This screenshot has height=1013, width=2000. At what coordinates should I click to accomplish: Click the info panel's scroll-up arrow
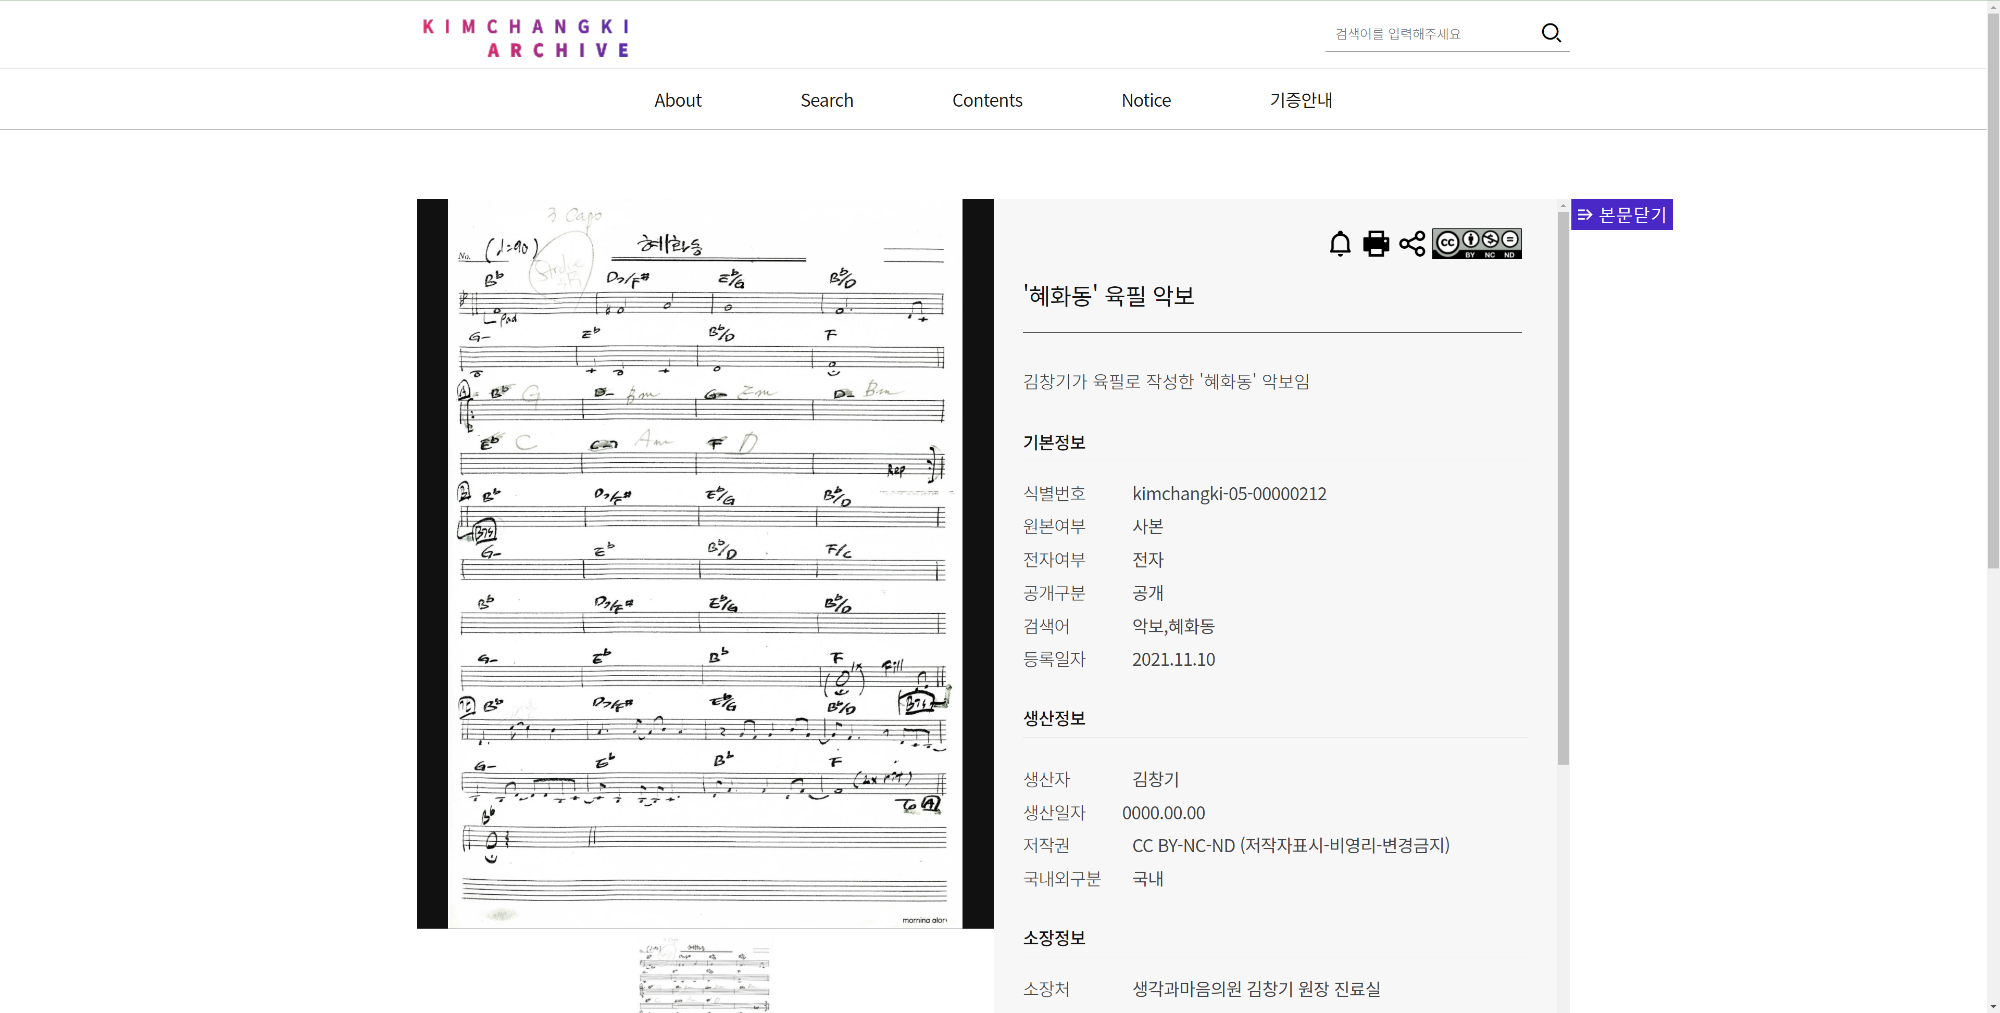pos(1563,206)
